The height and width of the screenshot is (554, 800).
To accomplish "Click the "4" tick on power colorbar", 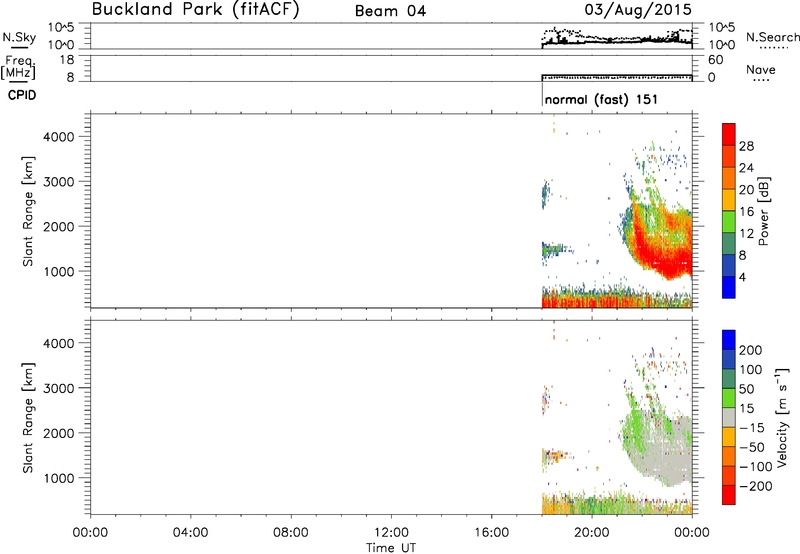I will [742, 277].
